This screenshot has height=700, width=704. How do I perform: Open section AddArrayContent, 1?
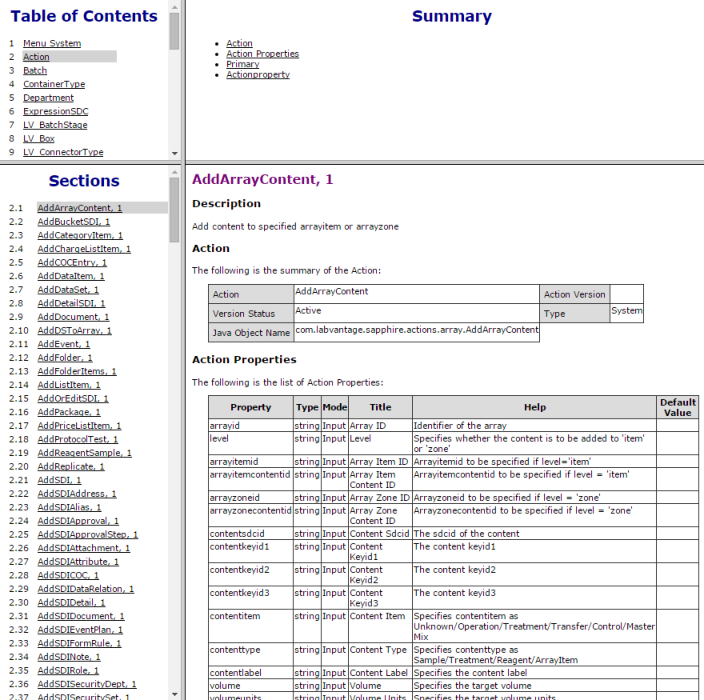[79, 208]
